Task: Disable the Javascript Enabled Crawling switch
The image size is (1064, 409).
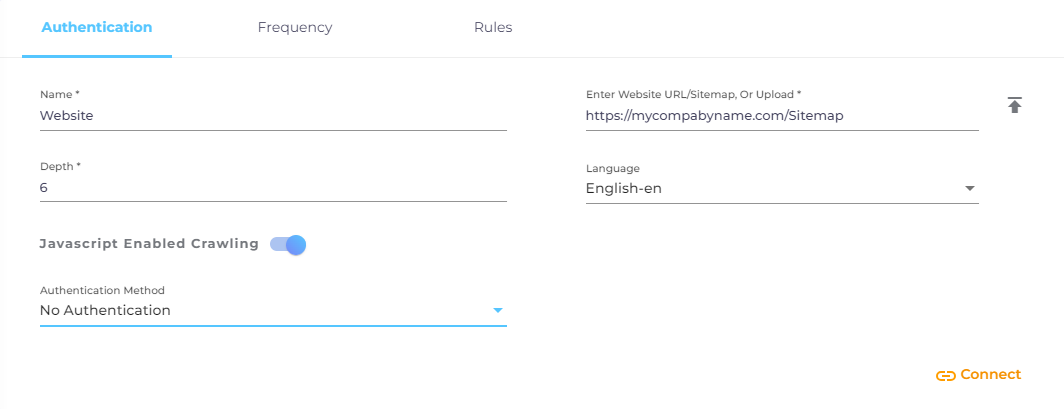Action: pyautogui.click(x=288, y=244)
